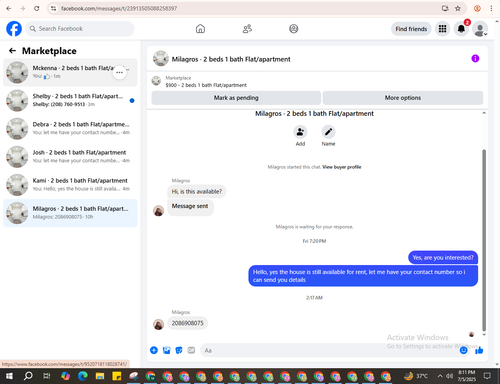Open Microsoft Edge from the taskbar
This screenshot has height=384, width=500.
(x=83, y=376)
